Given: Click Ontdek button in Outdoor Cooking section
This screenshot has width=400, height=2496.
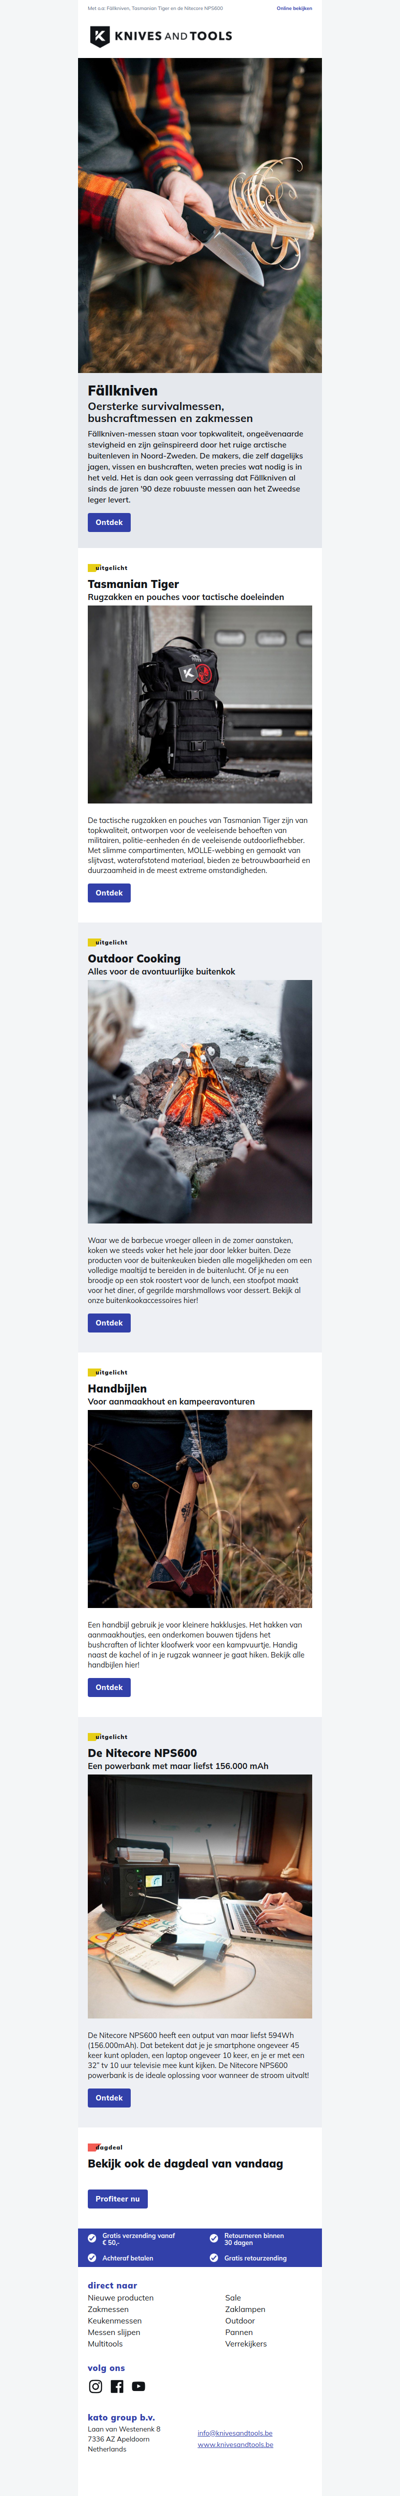Looking at the screenshot, I should (109, 1323).
